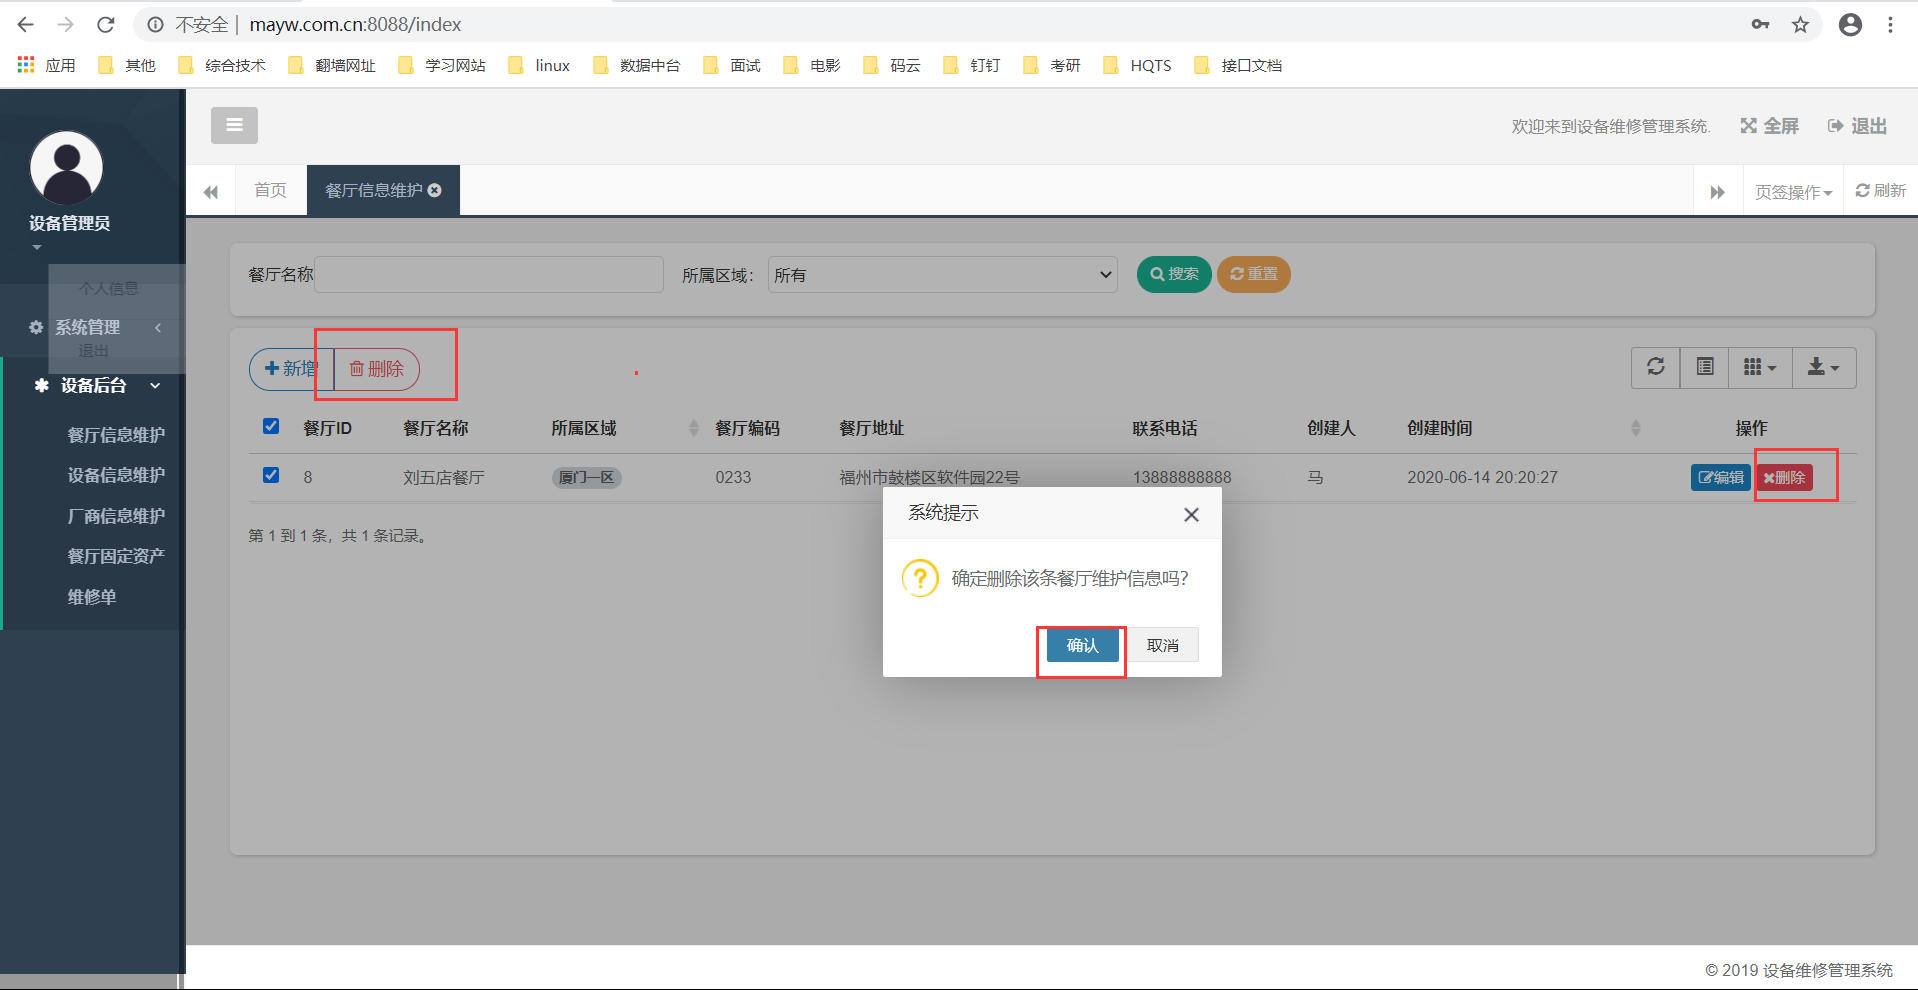Toggle the card view list icon
The width and height of the screenshot is (1918, 990).
pyautogui.click(x=1705, y=367)
